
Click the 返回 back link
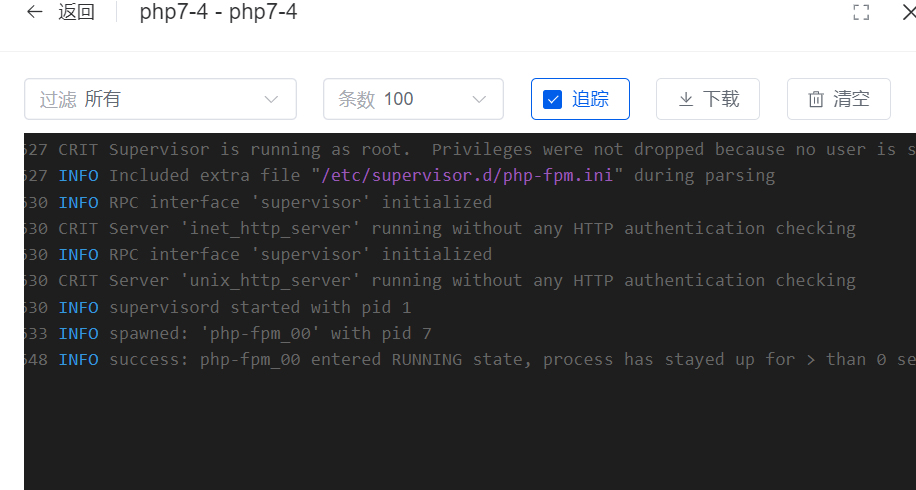click(77, 13)
